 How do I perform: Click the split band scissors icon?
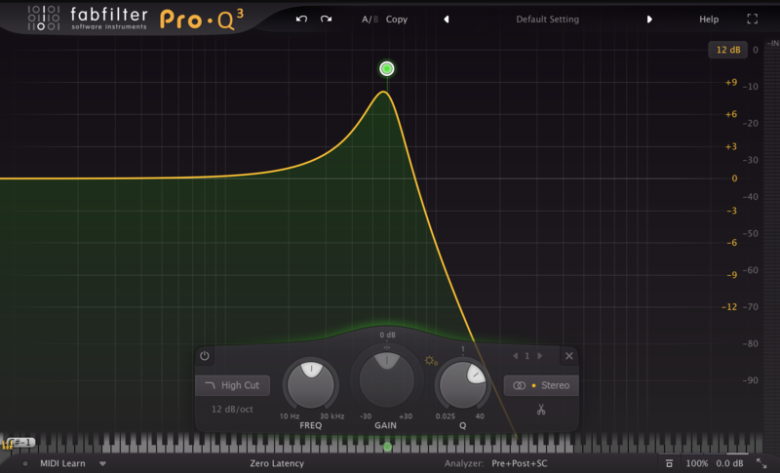click(x=541, y=409)
